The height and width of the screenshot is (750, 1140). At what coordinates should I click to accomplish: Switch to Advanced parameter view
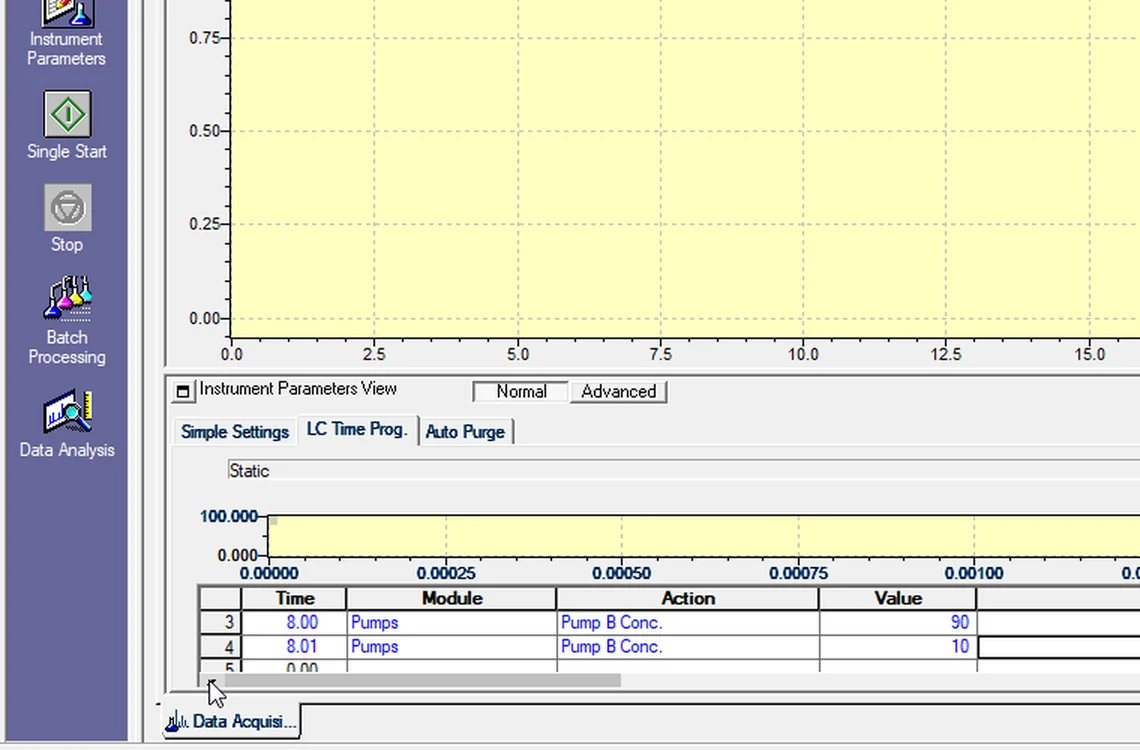tap(619, 392)
